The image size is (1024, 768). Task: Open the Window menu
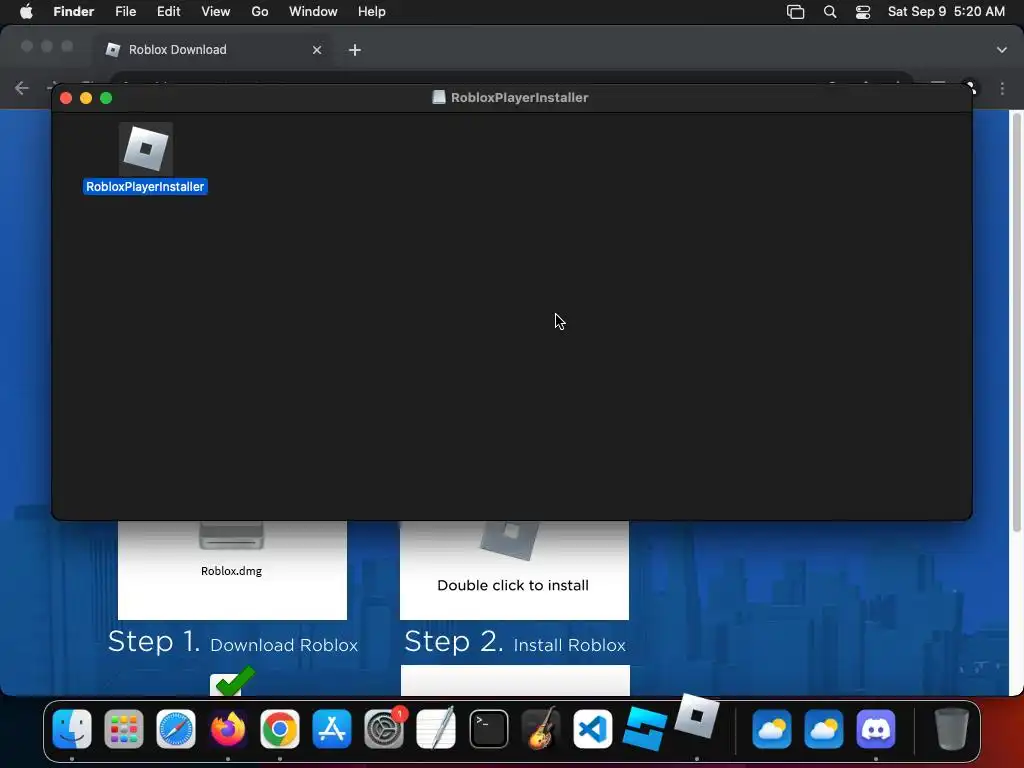click(313, 12)
